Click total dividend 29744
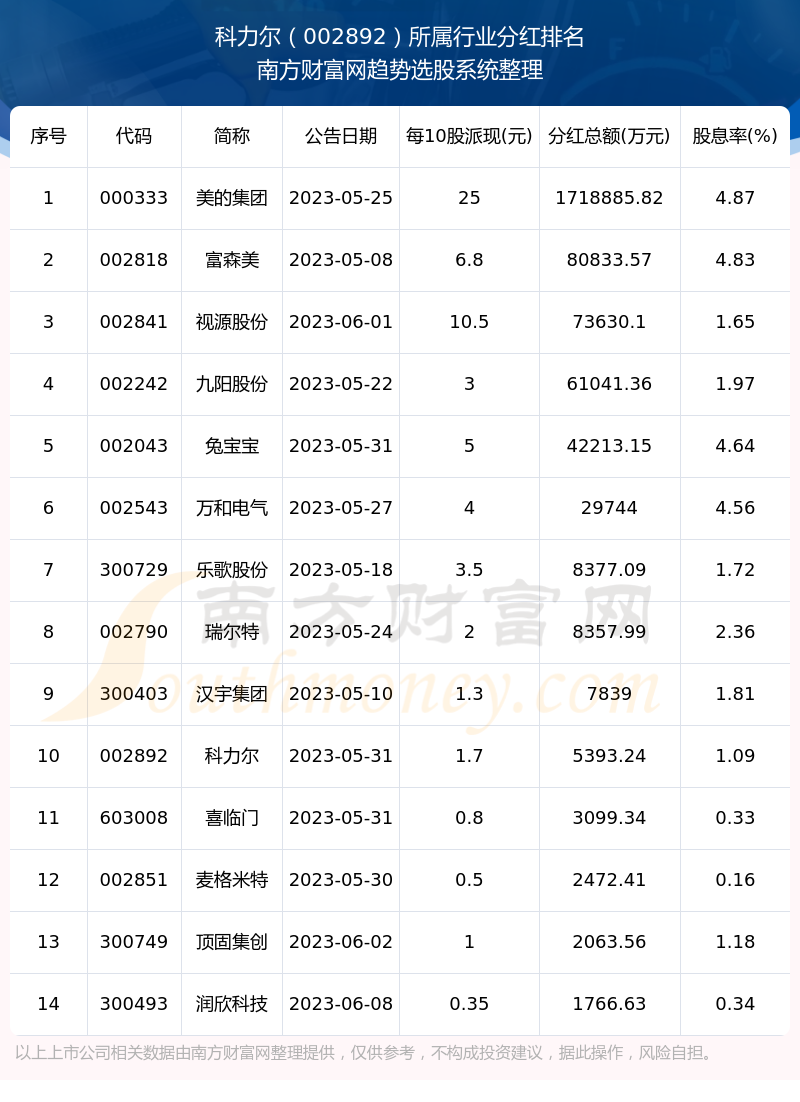The width and height of the screenshot is (800, 1102). click(609, 507)
